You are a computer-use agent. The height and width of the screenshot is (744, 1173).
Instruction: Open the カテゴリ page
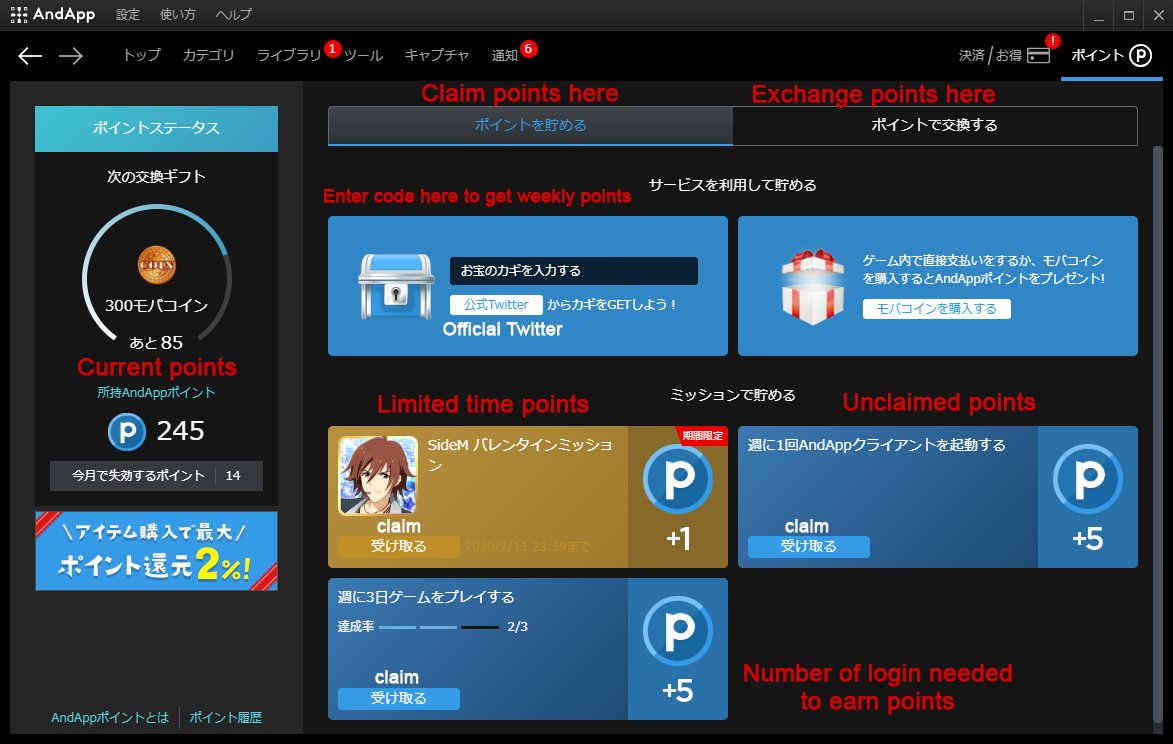[x=208, y=55]
